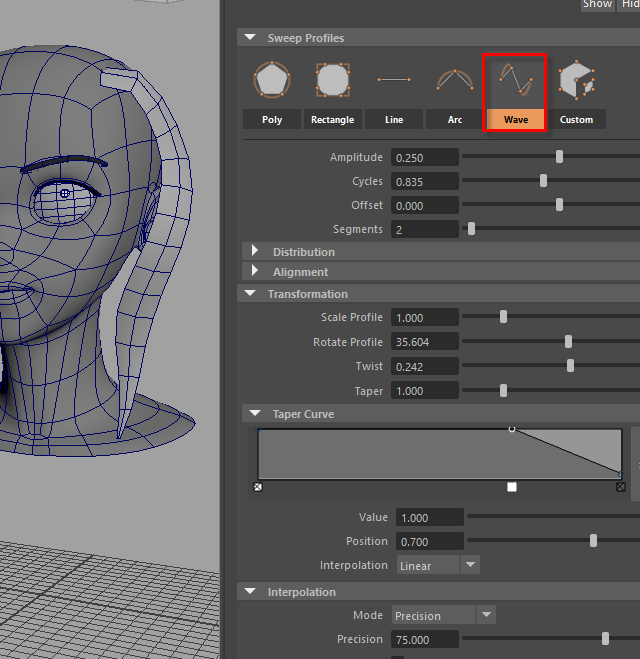Collapse the Interpolation section
640x659 pixels.
pyautogui.click(x=250, y=591)
